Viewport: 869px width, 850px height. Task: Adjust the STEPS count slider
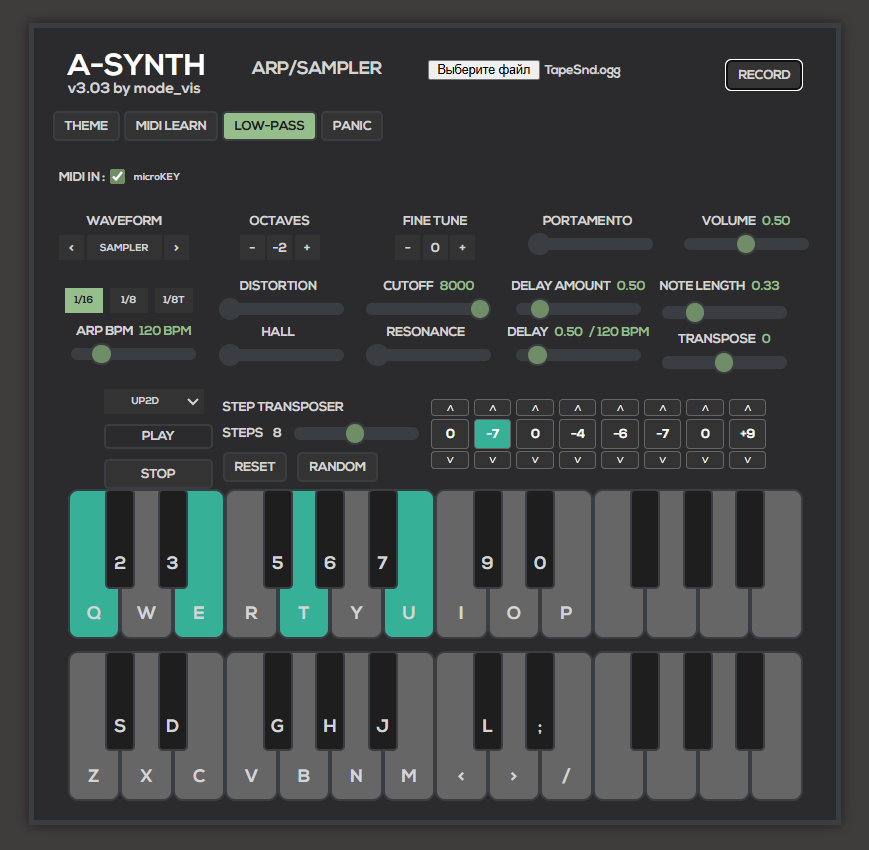[356, 433]
